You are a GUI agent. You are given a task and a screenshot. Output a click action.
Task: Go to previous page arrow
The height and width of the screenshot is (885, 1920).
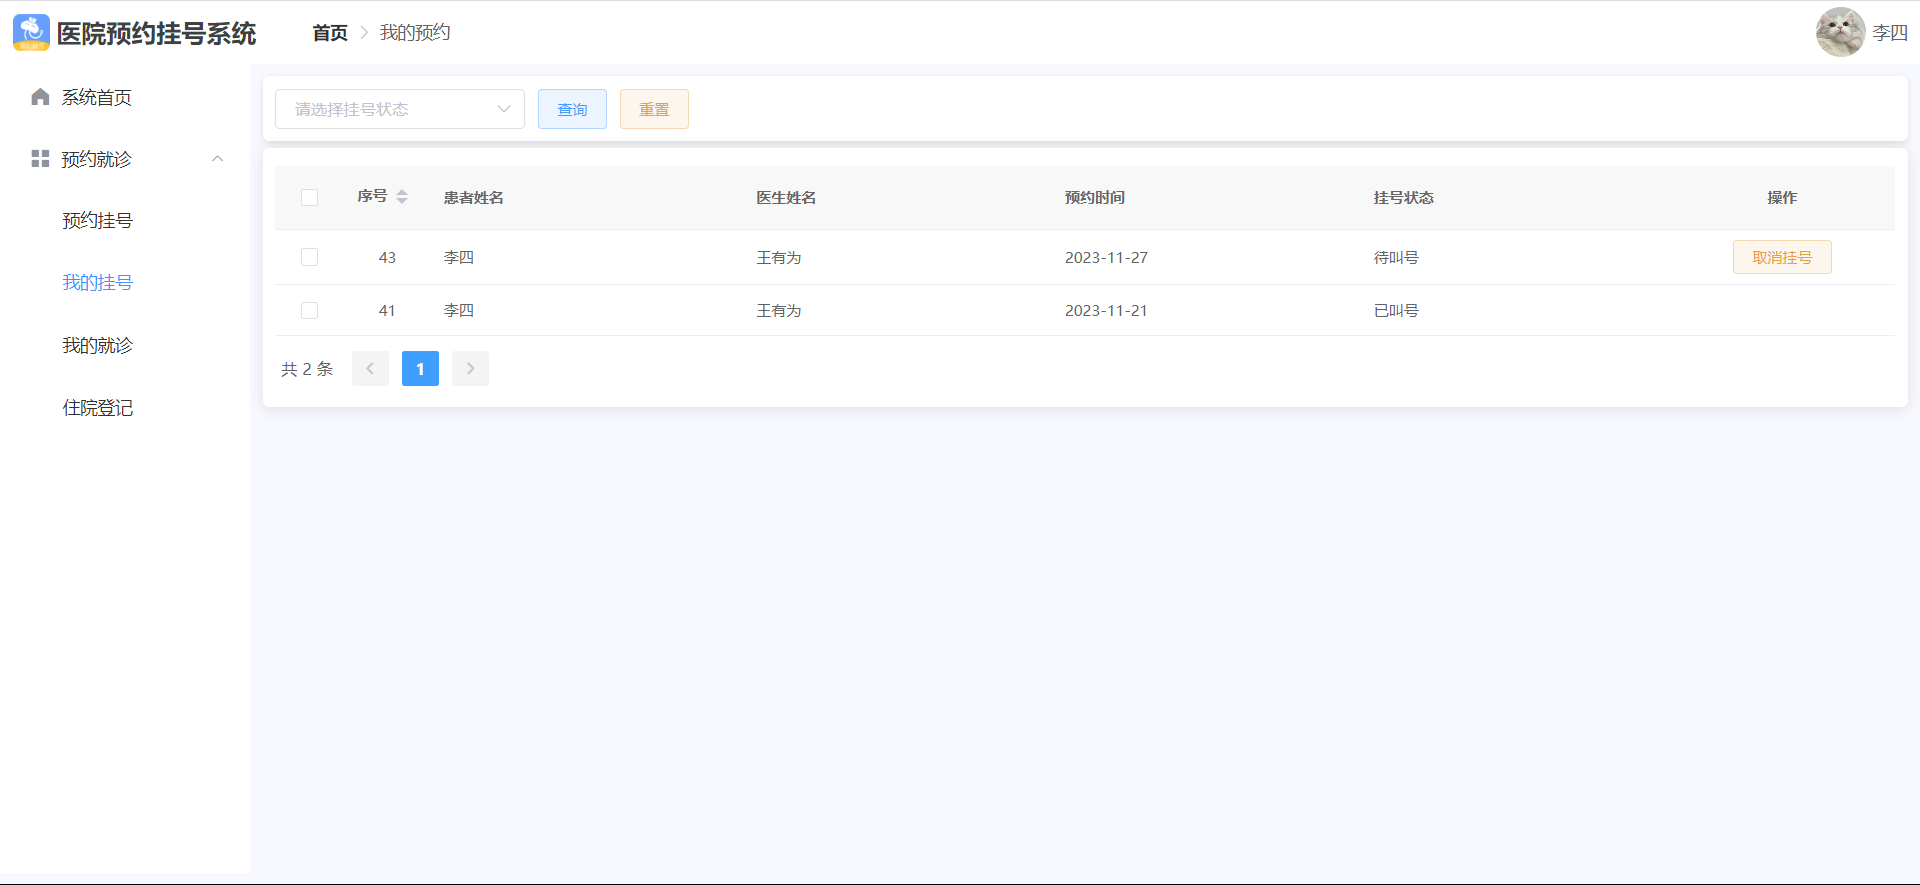tap(370, 369)
